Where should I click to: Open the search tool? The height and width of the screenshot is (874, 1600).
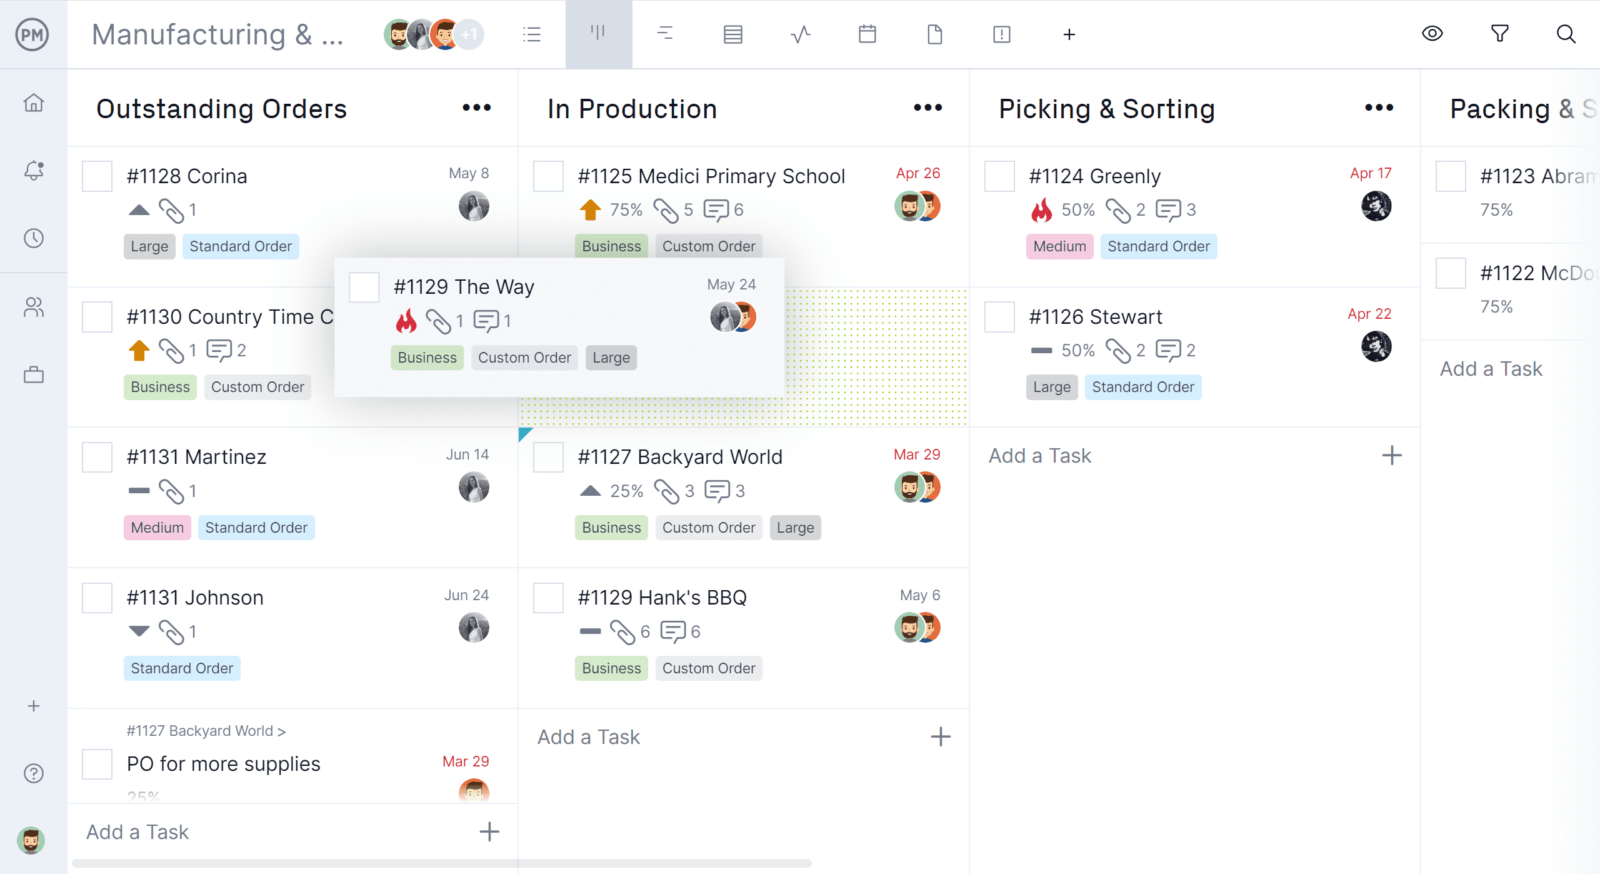pyautogui.click(x=1565, y=33)
